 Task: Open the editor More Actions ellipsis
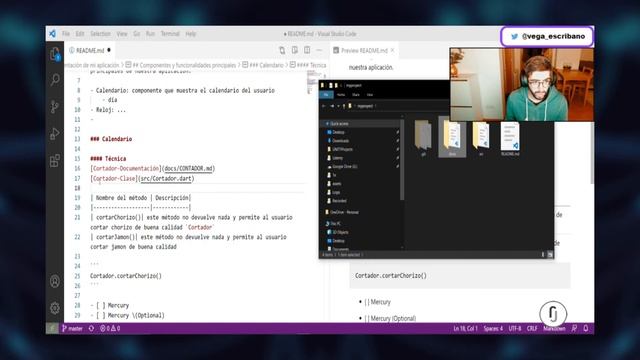319,50
